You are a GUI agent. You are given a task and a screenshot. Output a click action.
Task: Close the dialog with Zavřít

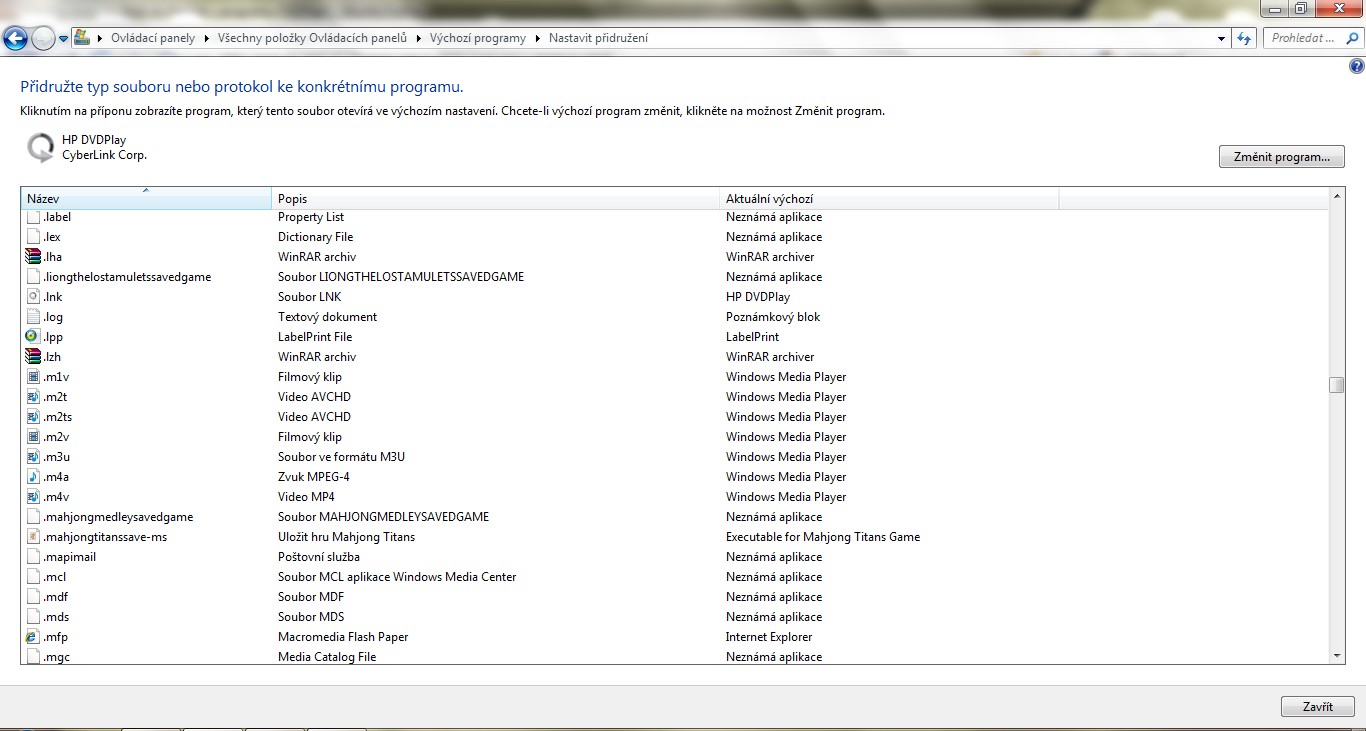pos(1318,706)
